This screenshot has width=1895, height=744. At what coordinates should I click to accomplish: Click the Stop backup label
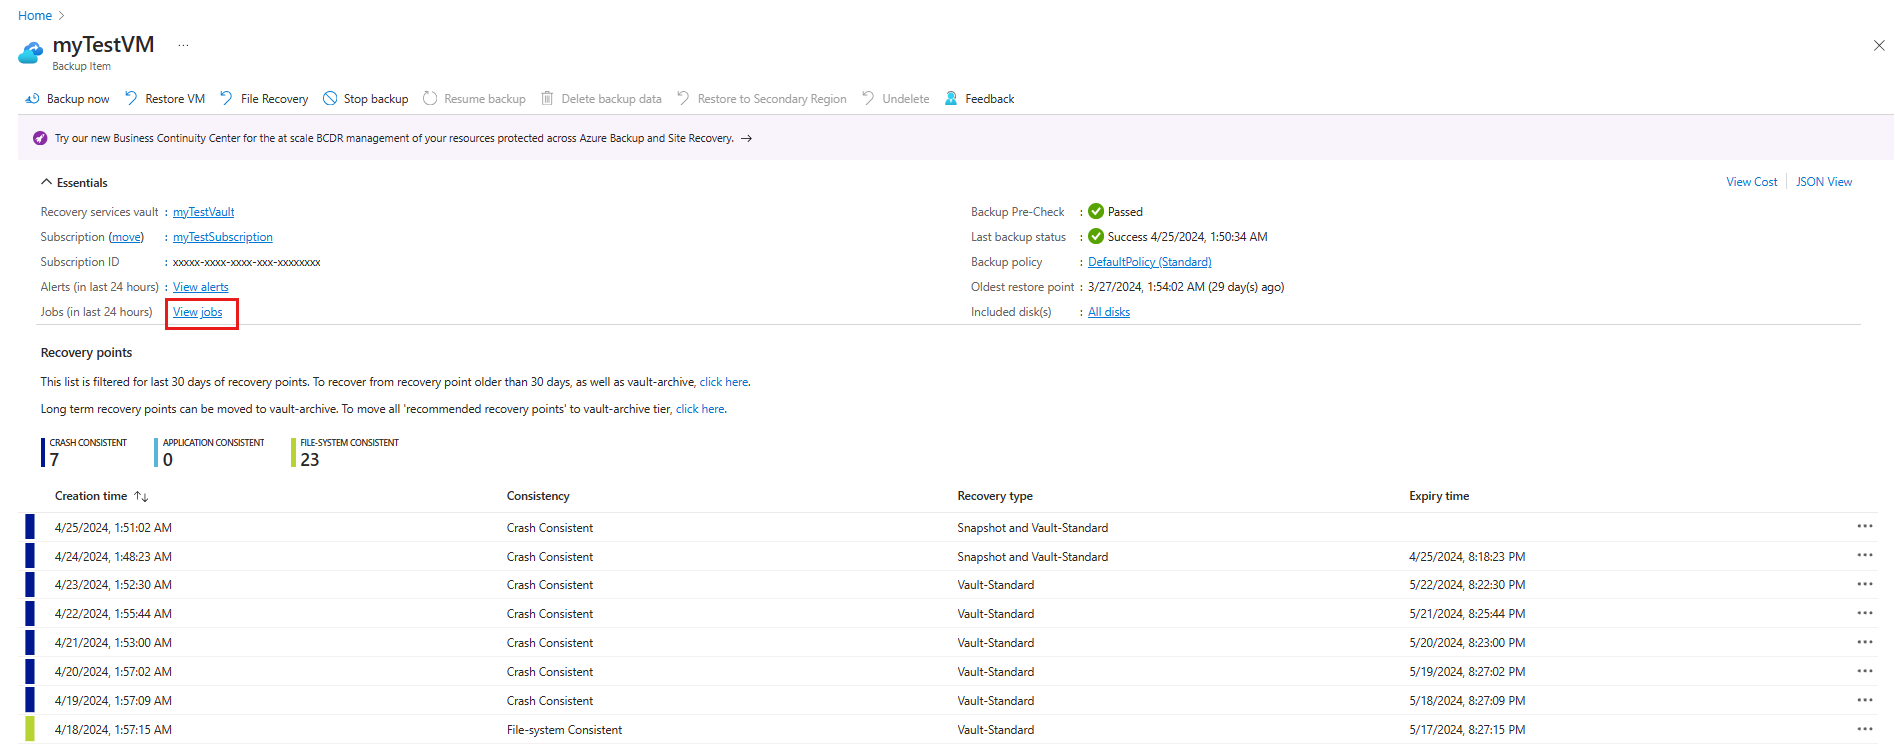[x=376, y=99]
